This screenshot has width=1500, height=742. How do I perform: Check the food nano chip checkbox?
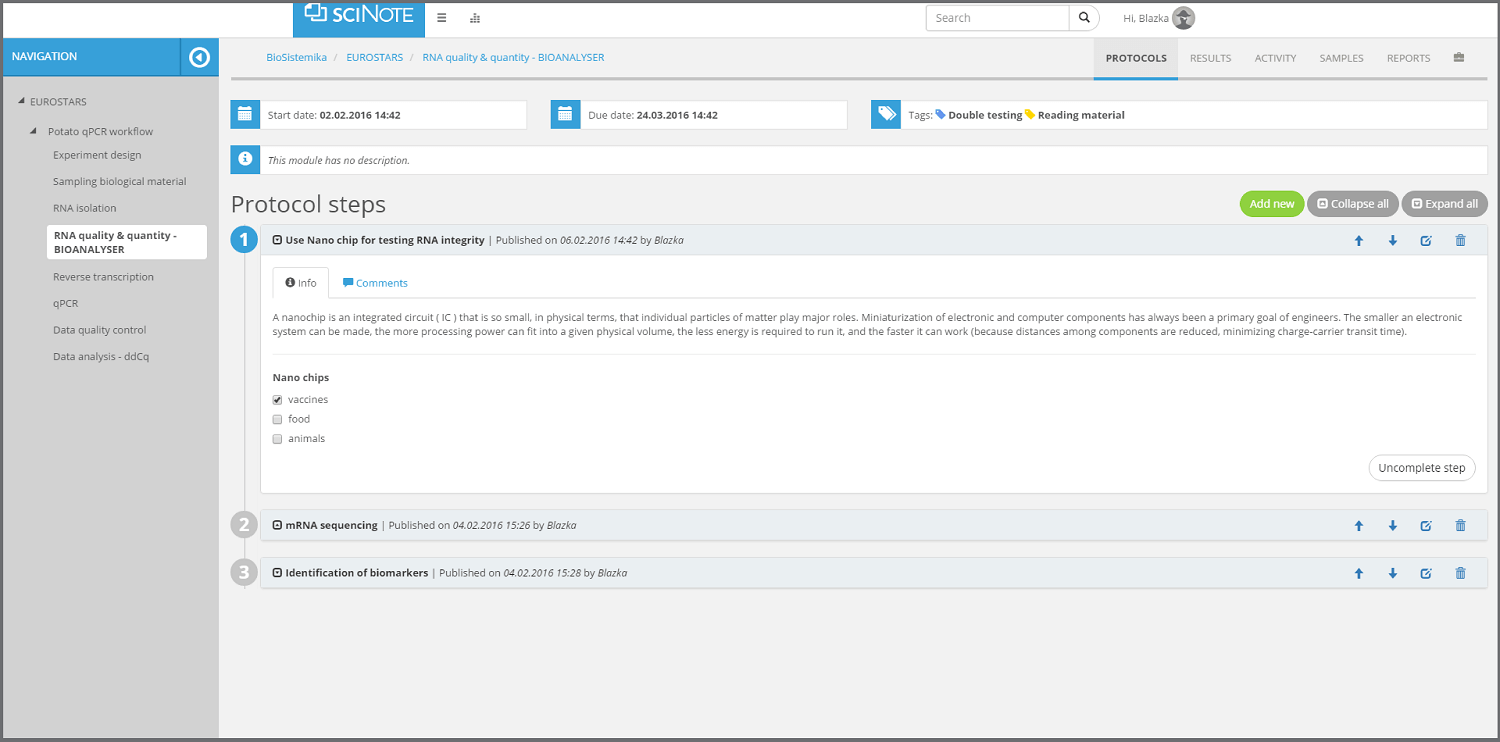point(277,419)
